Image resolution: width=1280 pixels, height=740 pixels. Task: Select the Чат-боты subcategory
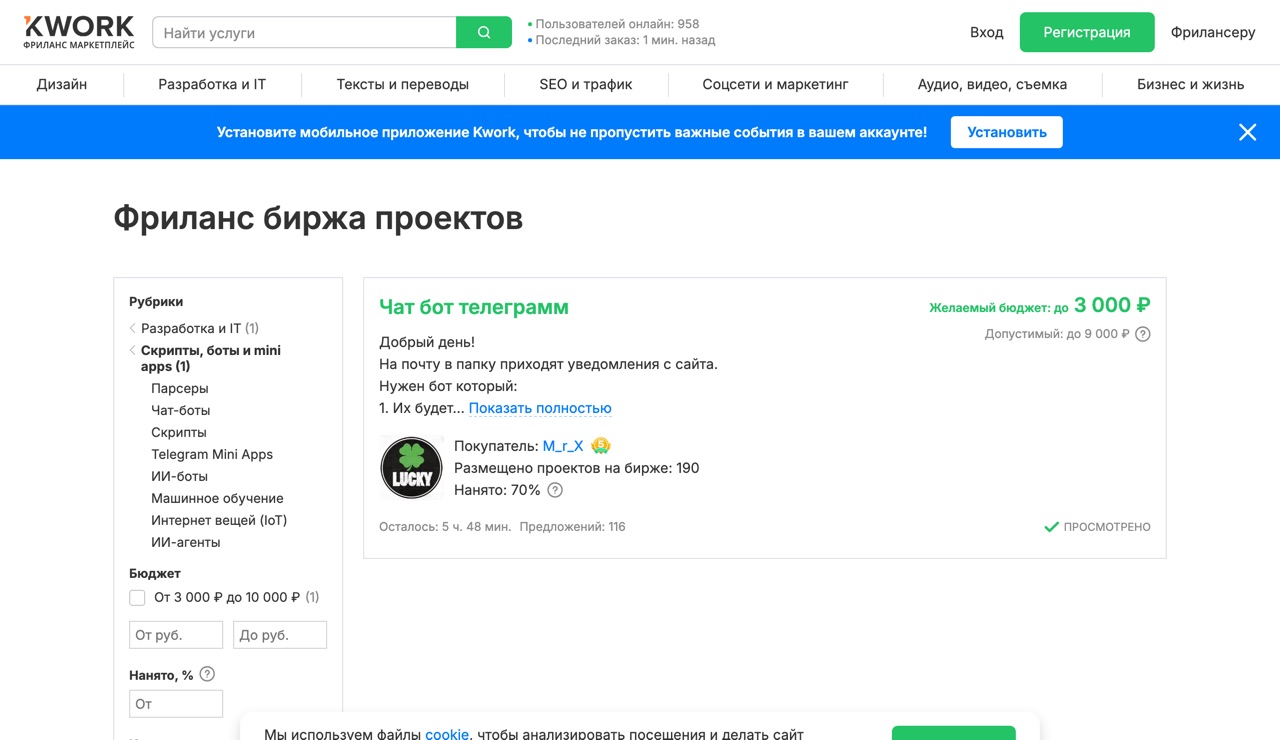[181, 410]
